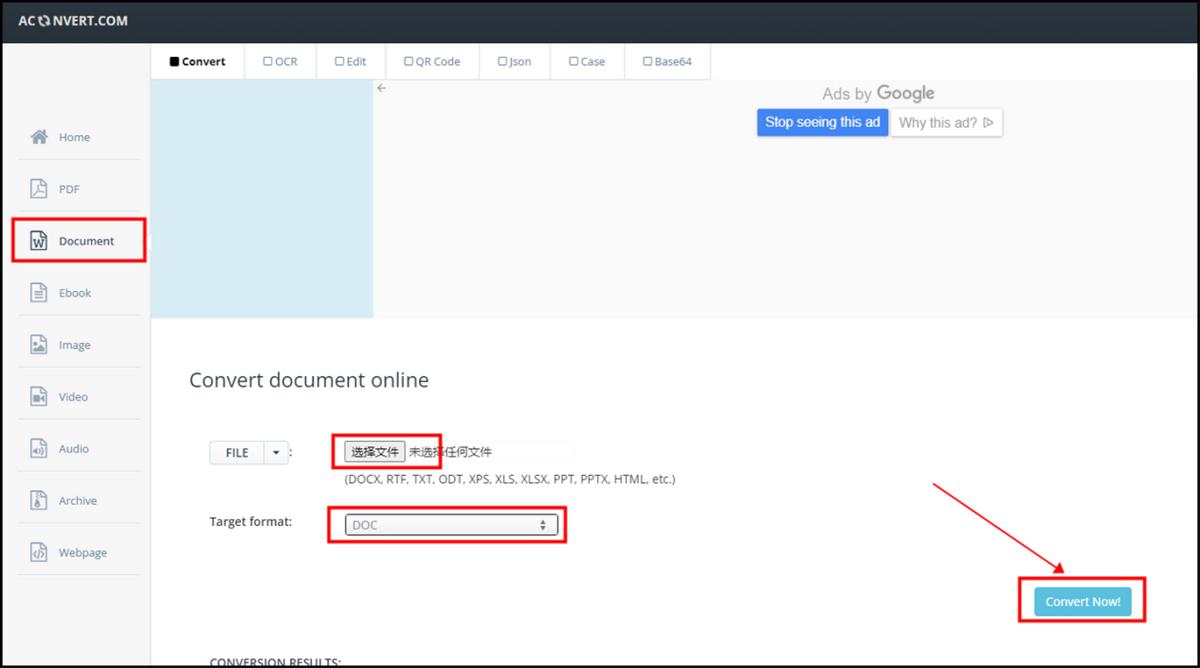
Task: Click the ad back arrow icon
Action: coord(381,88)
